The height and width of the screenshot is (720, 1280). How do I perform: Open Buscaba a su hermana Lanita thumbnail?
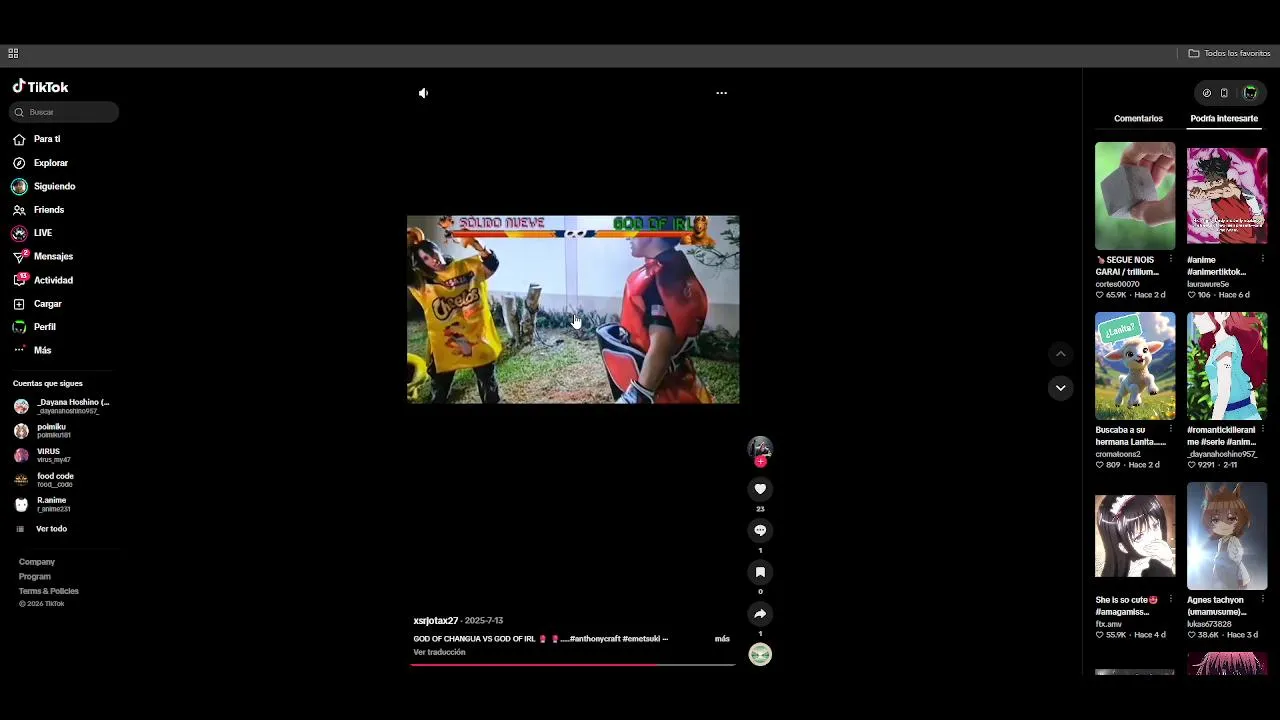pos(1135,366)
